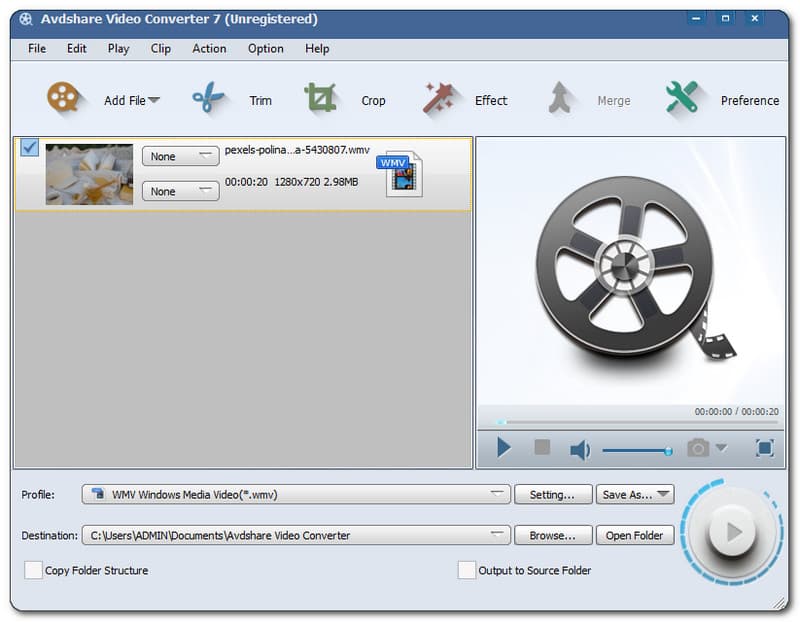800x622 pixels.
Task: Uncheck the pexels-polina video file checkbox
Action: pos(30,148)
